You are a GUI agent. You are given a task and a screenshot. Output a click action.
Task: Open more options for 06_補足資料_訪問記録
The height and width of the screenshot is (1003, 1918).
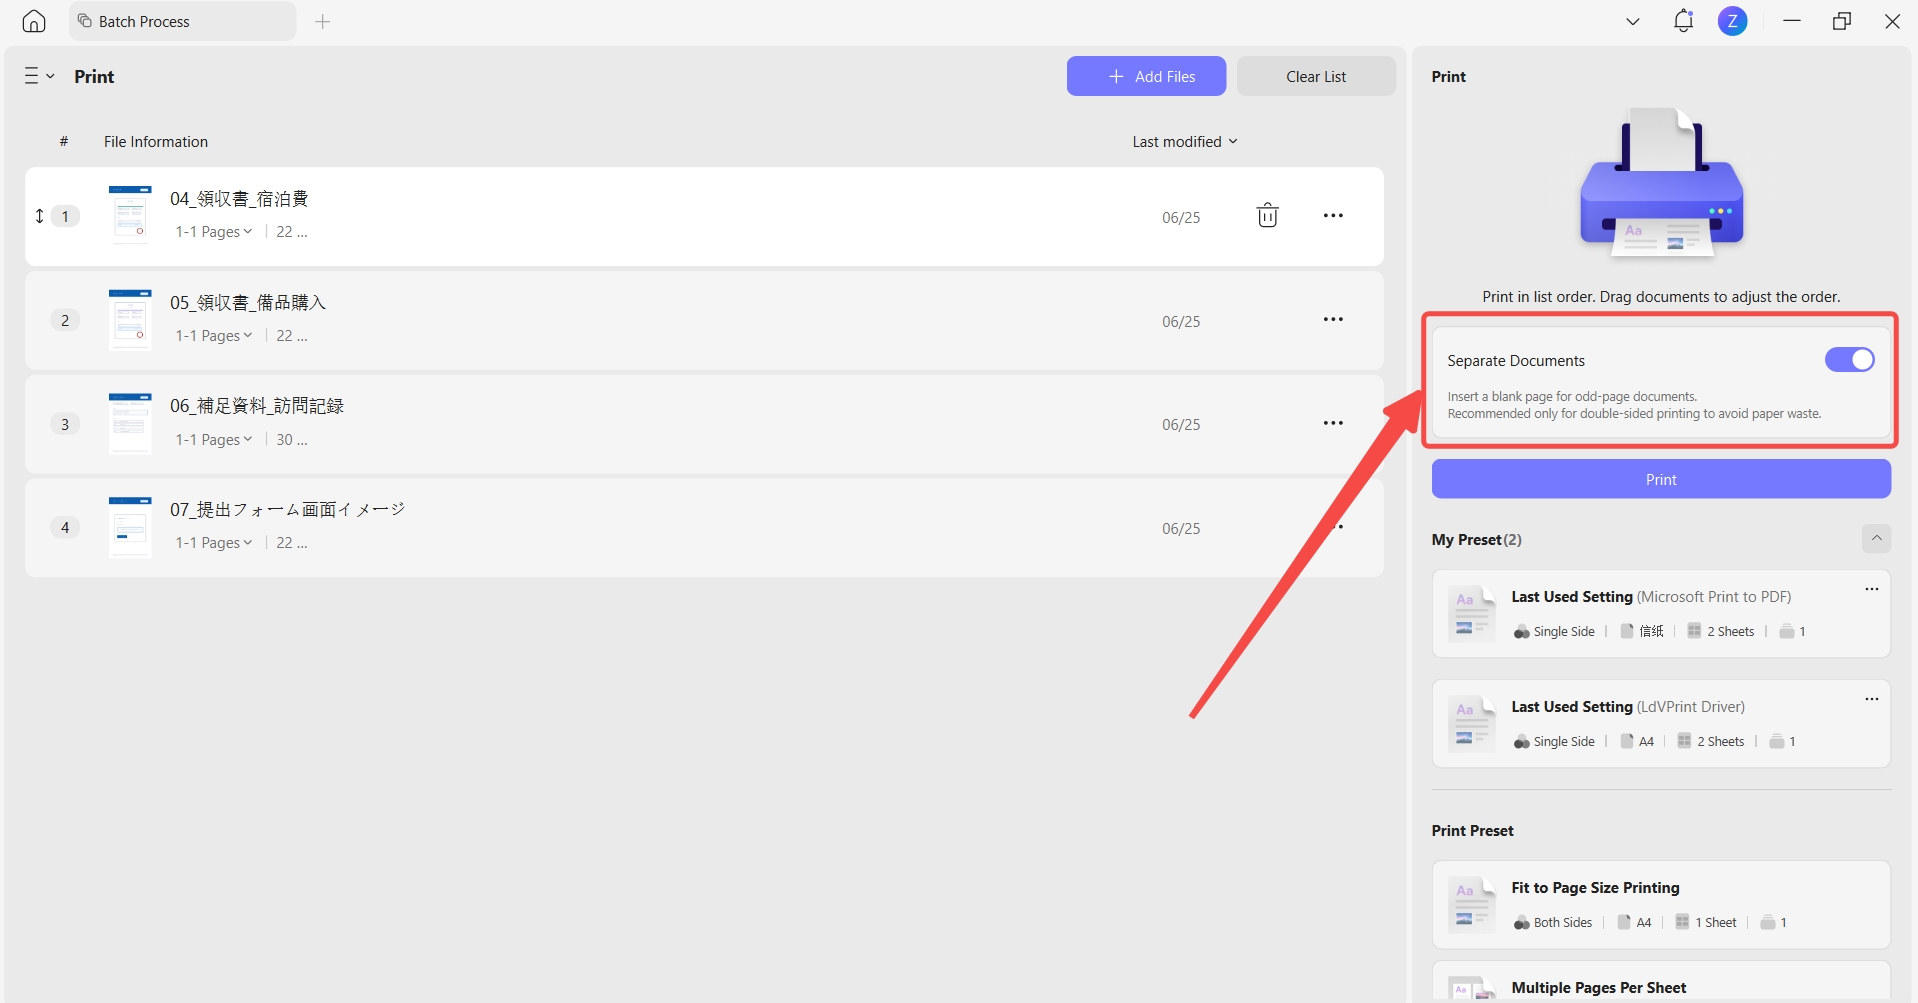(1333, 424)
